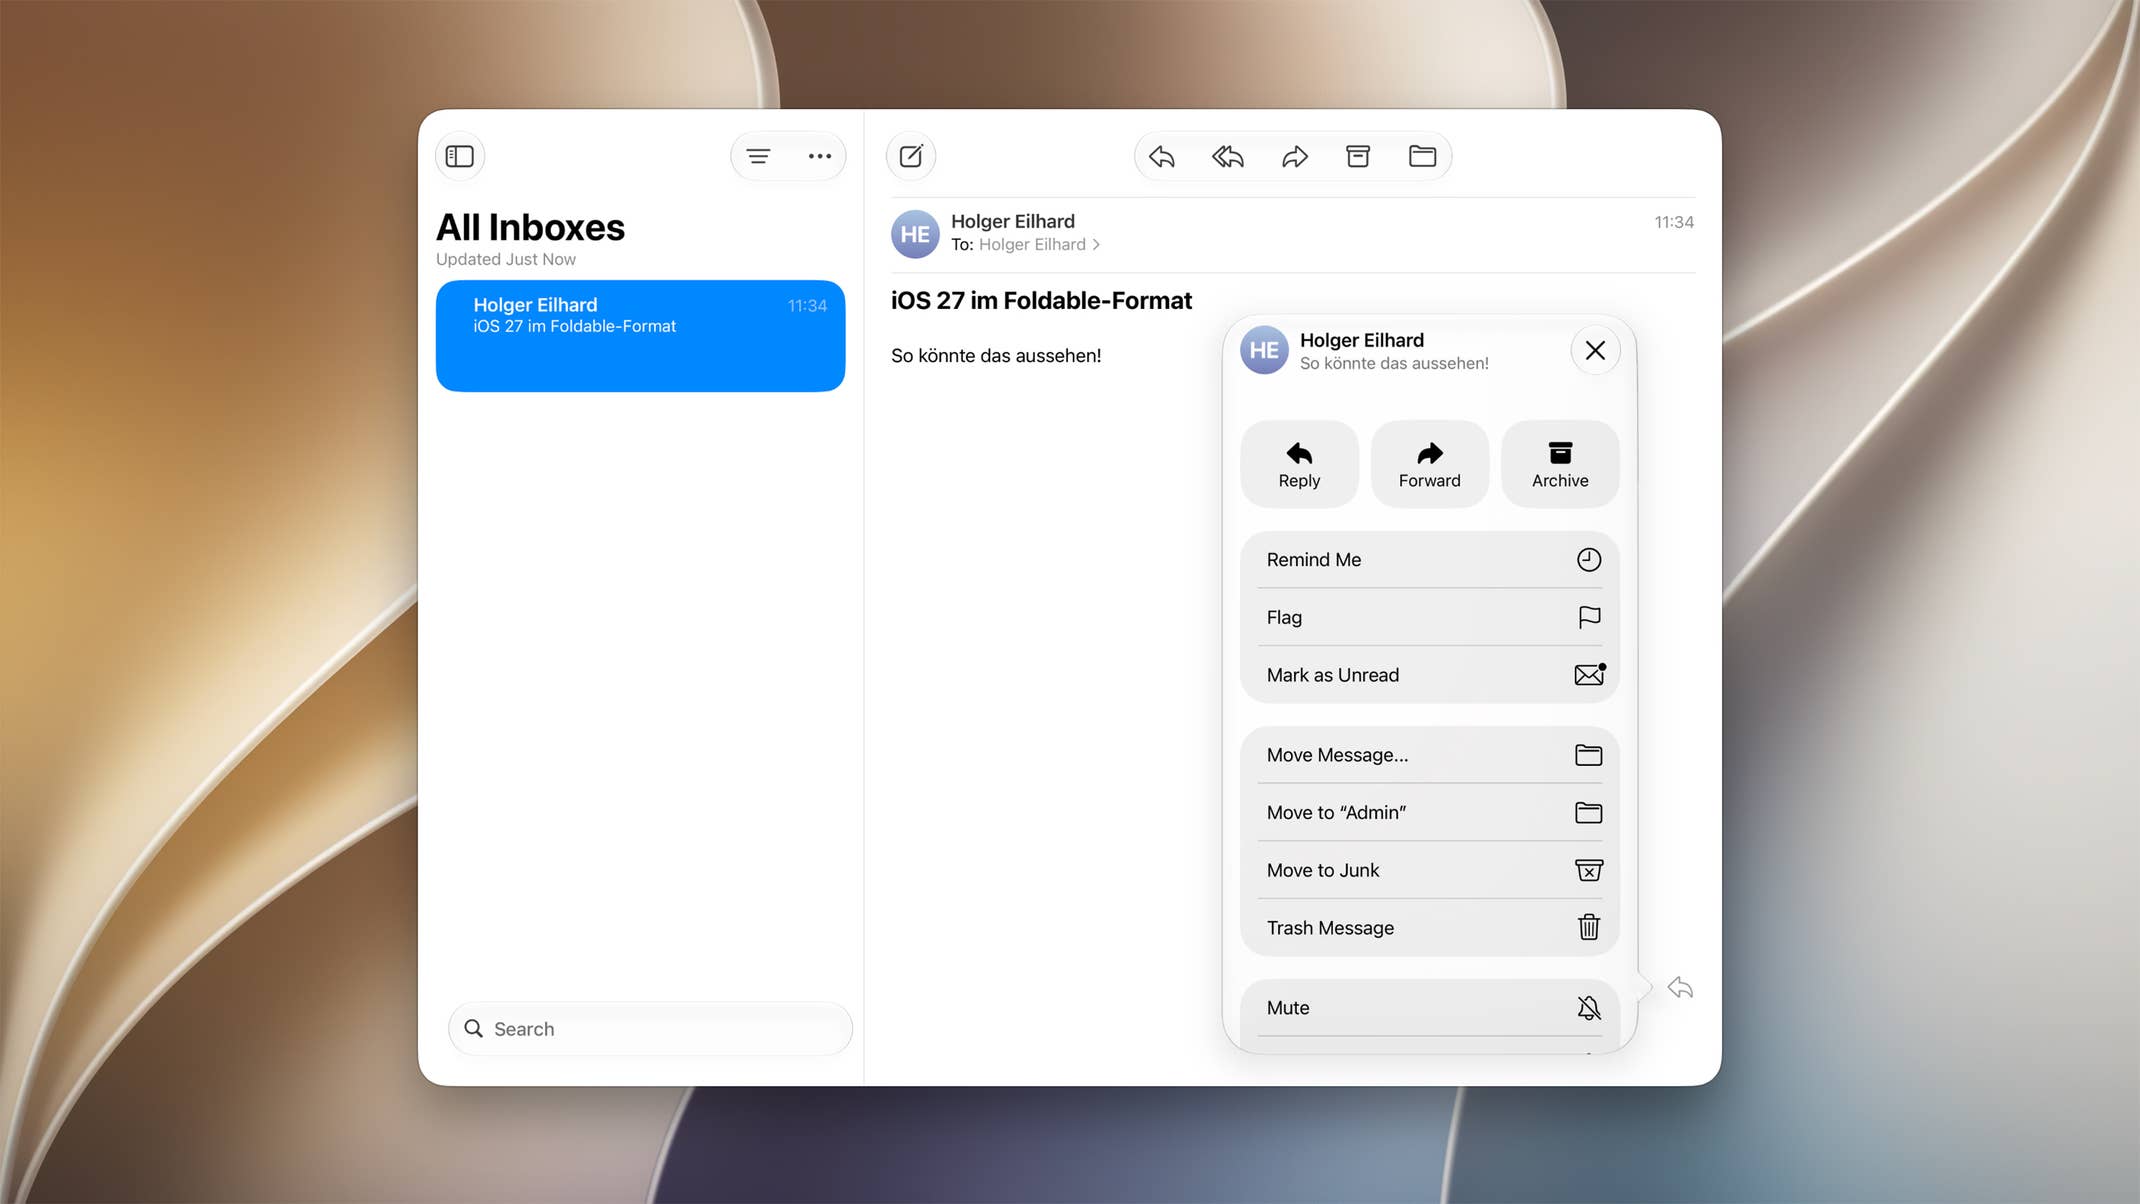
Task: Toggle Mute for this conversation
Action: [x=1429, y=1008]
